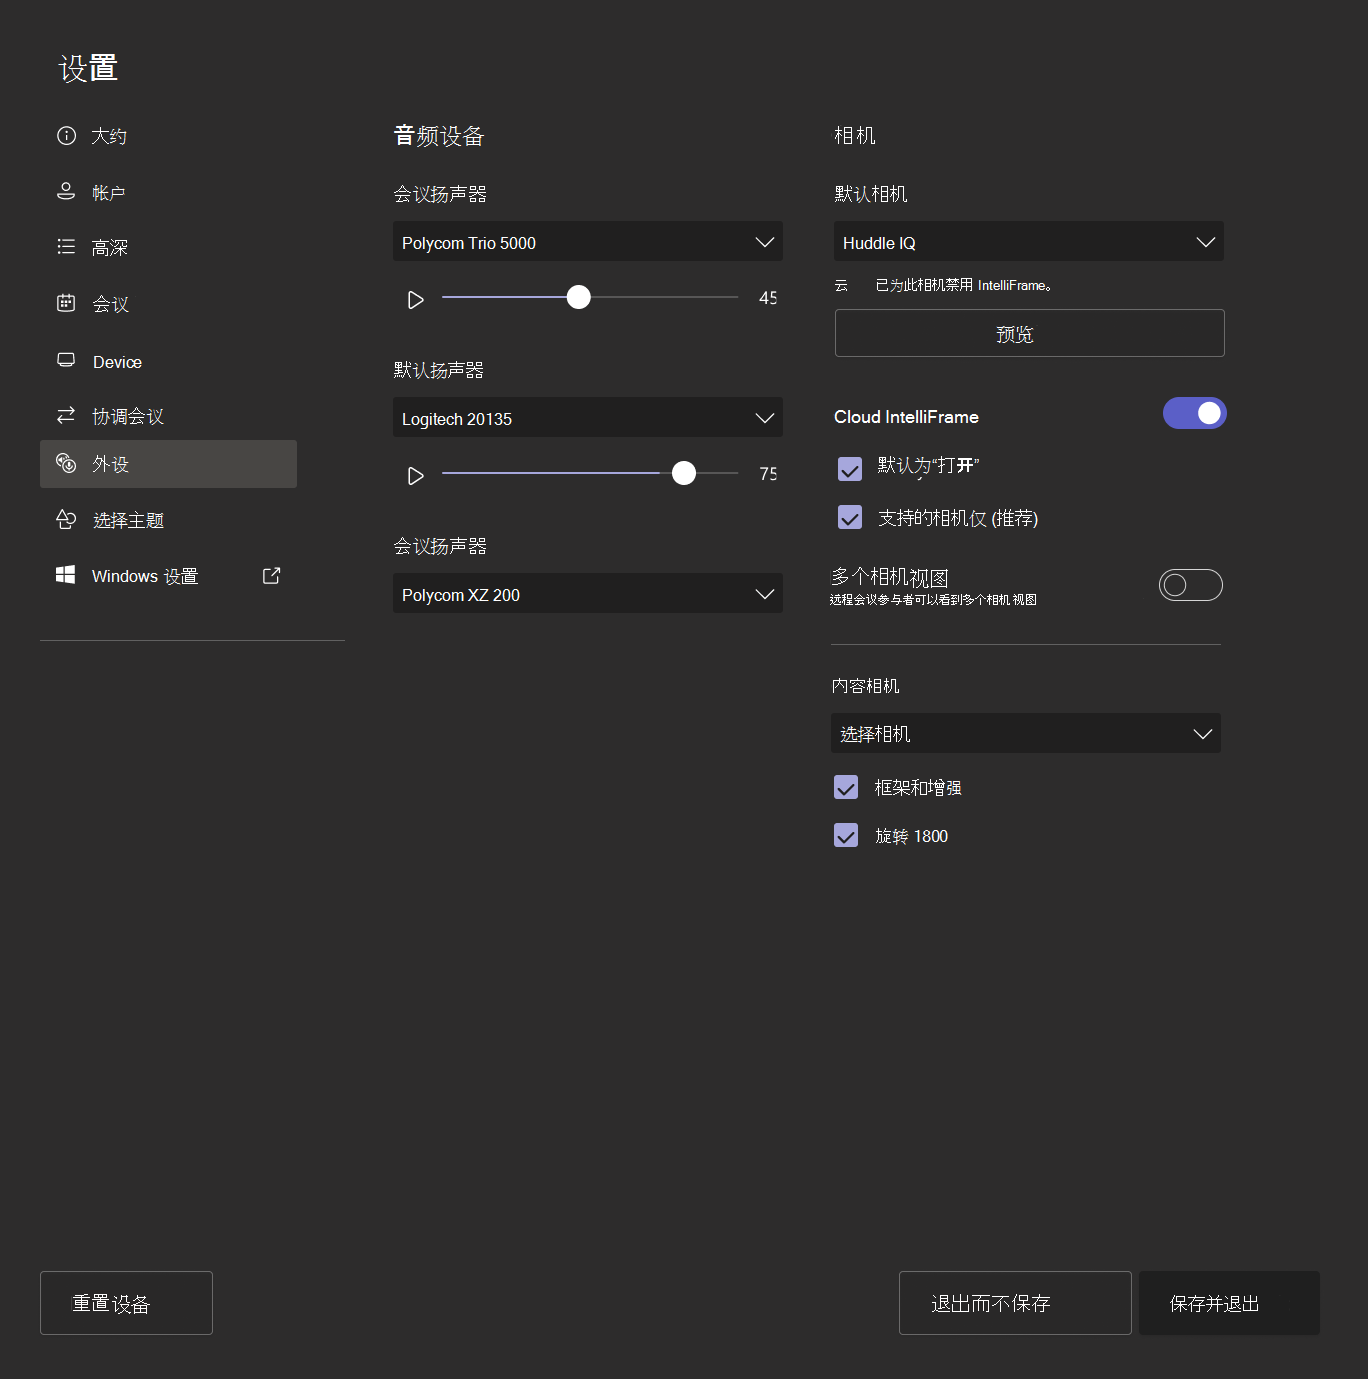
Task: Click the 重置设备 button
Action: click(126, 1303)
